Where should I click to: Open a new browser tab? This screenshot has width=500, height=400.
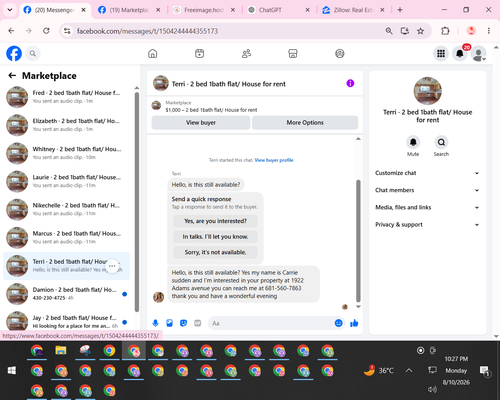[x=400, y=10]
